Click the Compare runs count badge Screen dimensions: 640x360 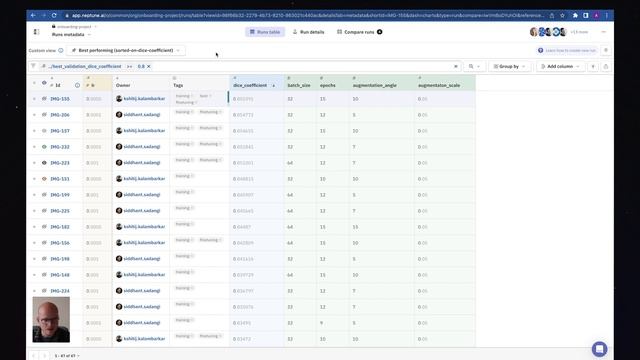pos(380,32)
